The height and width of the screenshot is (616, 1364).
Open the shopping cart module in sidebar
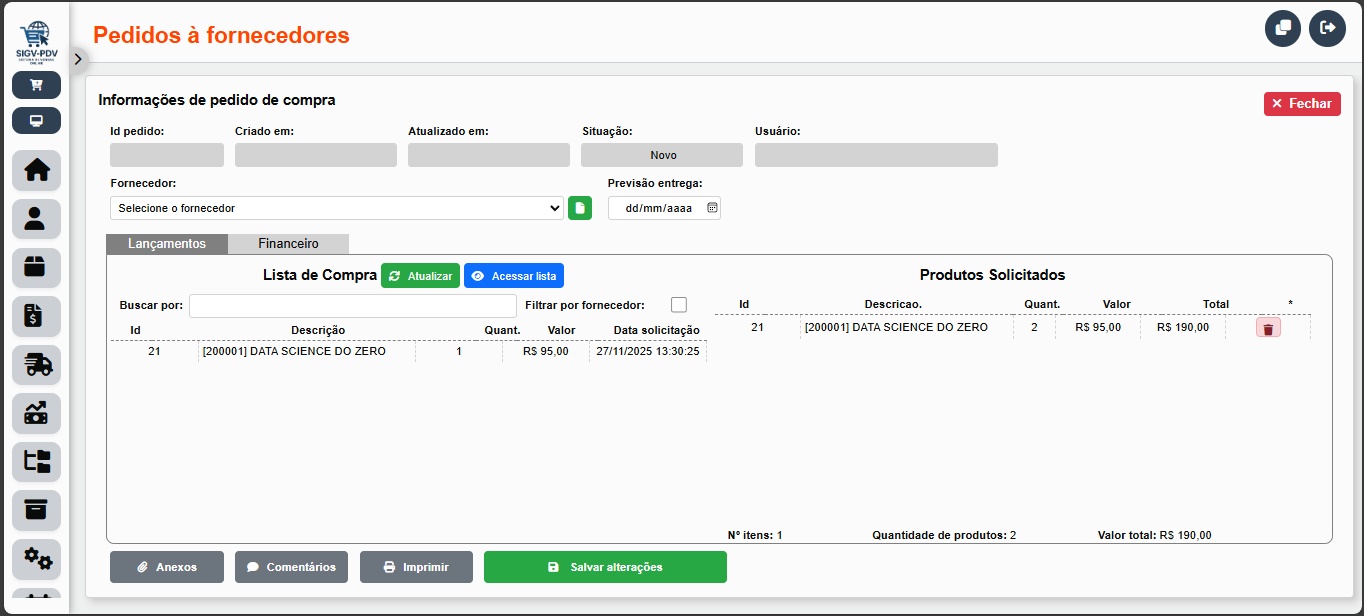(36, 85)
